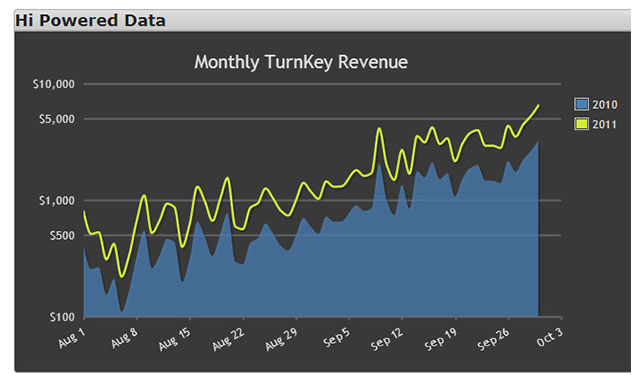640x380 pixels.
Task: Click the Sep 12 x-axis label
Action: tap(387, 339)
